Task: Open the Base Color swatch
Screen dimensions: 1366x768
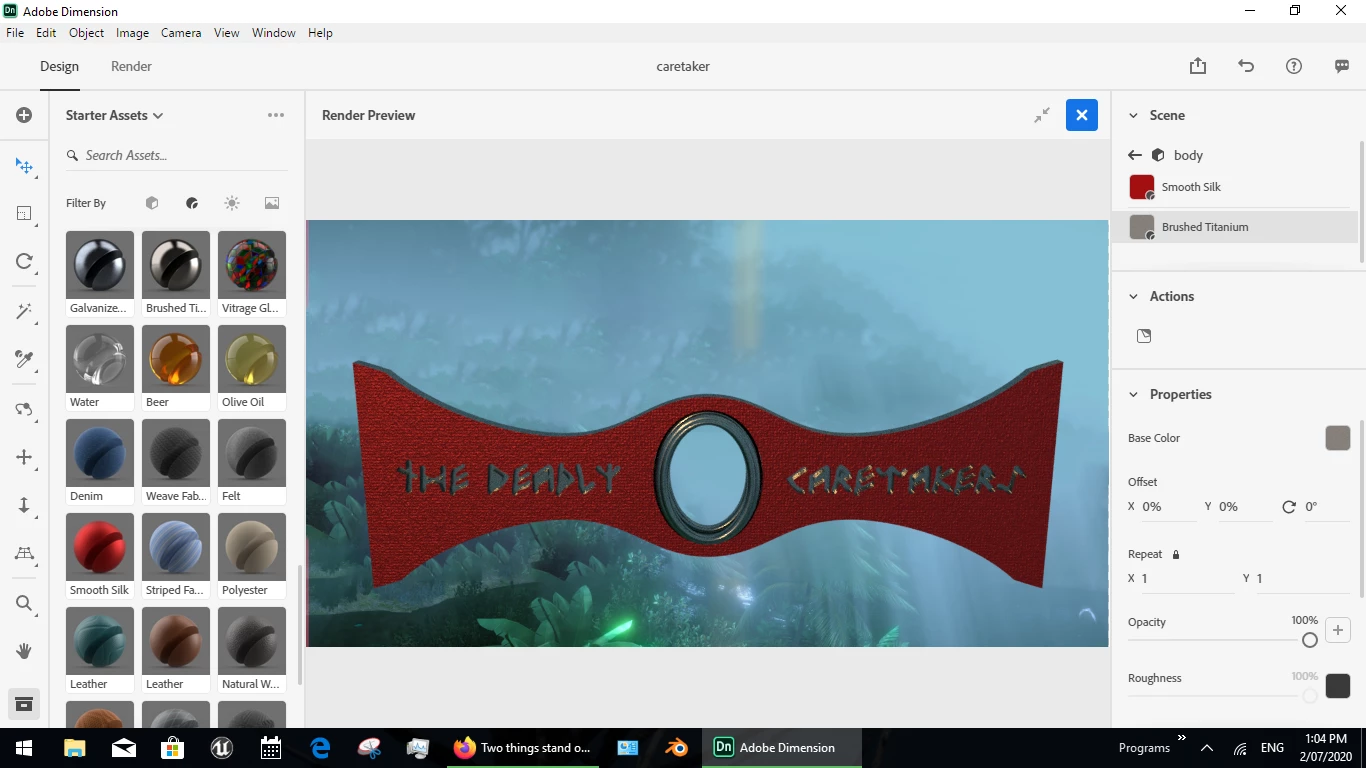Action: (1338, 438)
